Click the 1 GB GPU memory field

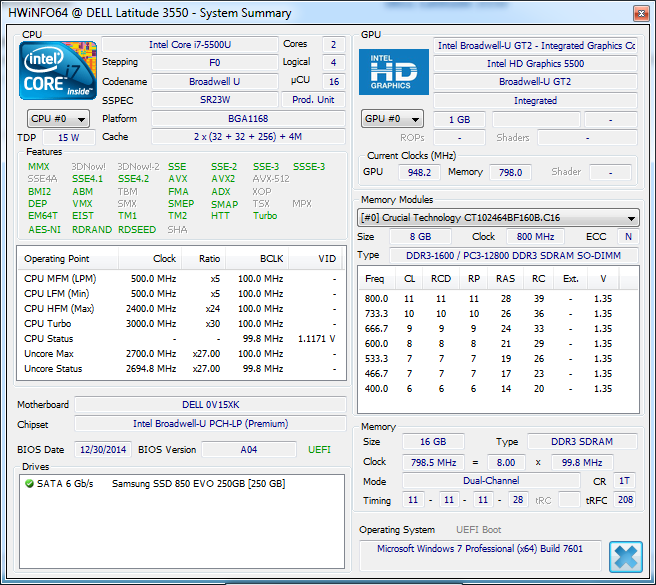[459, 120]
